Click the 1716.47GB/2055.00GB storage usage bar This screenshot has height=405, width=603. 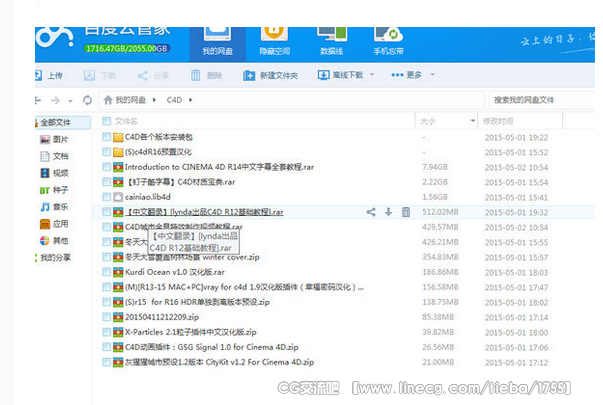pyautogui.click(x=127, y=48)
